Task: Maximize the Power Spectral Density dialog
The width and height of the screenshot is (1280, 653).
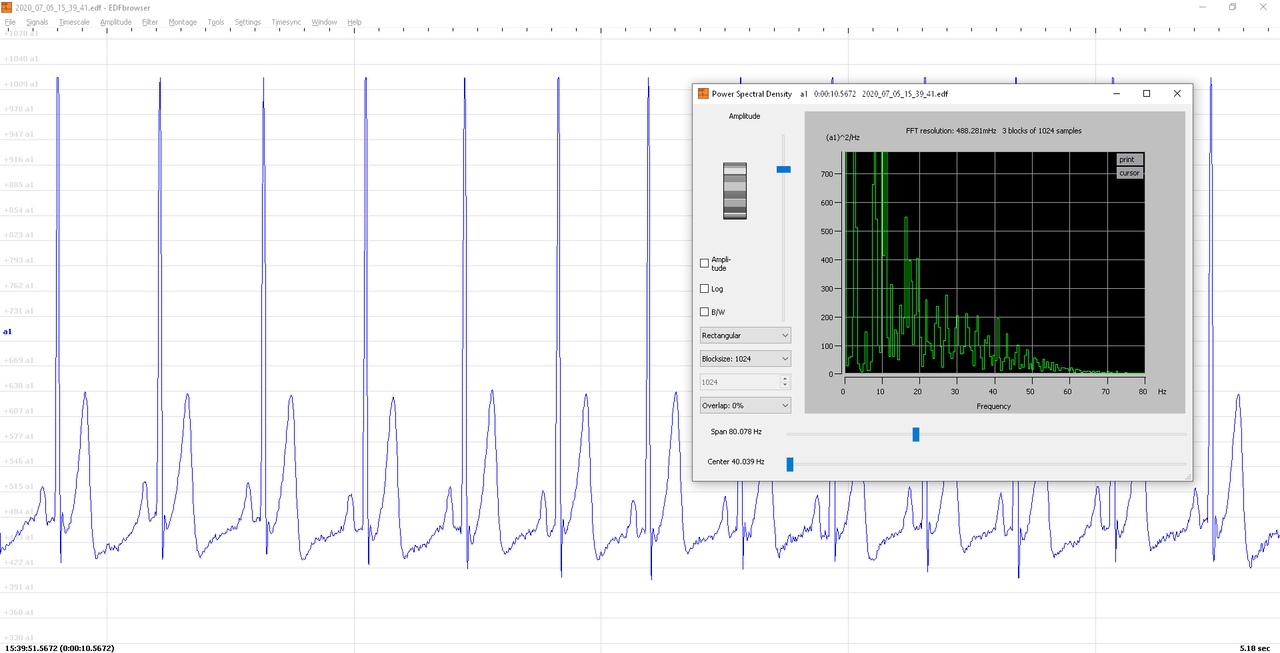Action: [1146, 94]
